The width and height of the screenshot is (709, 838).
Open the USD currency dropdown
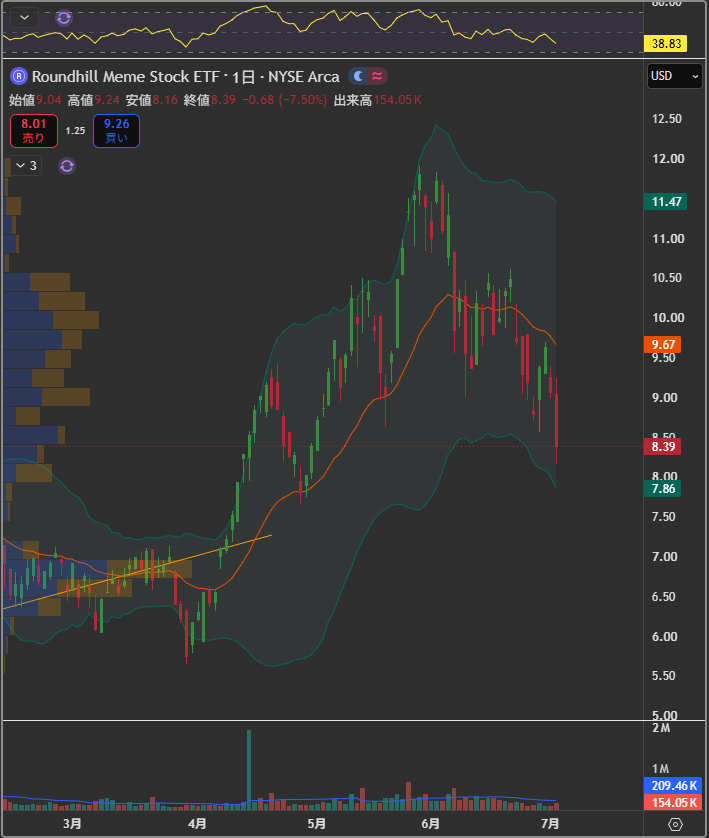[674, 76]
